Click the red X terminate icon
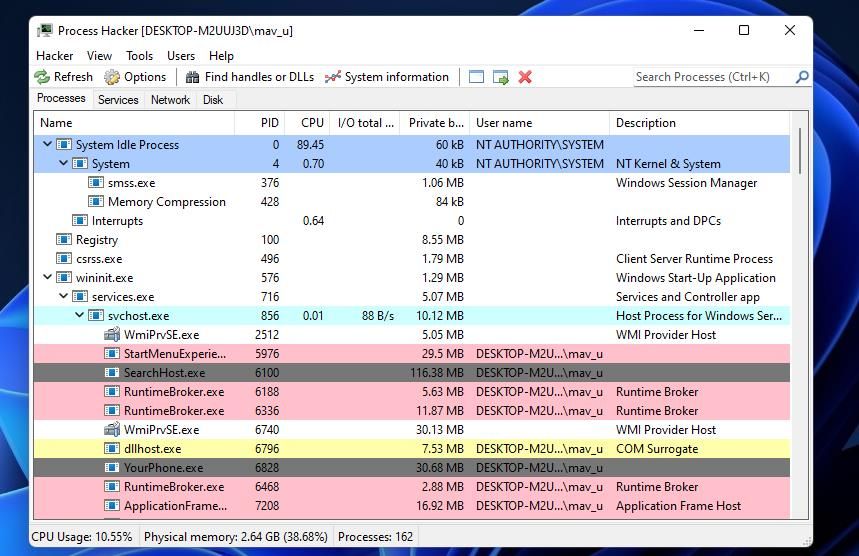859x556 pixels. (x=525, y=77)
